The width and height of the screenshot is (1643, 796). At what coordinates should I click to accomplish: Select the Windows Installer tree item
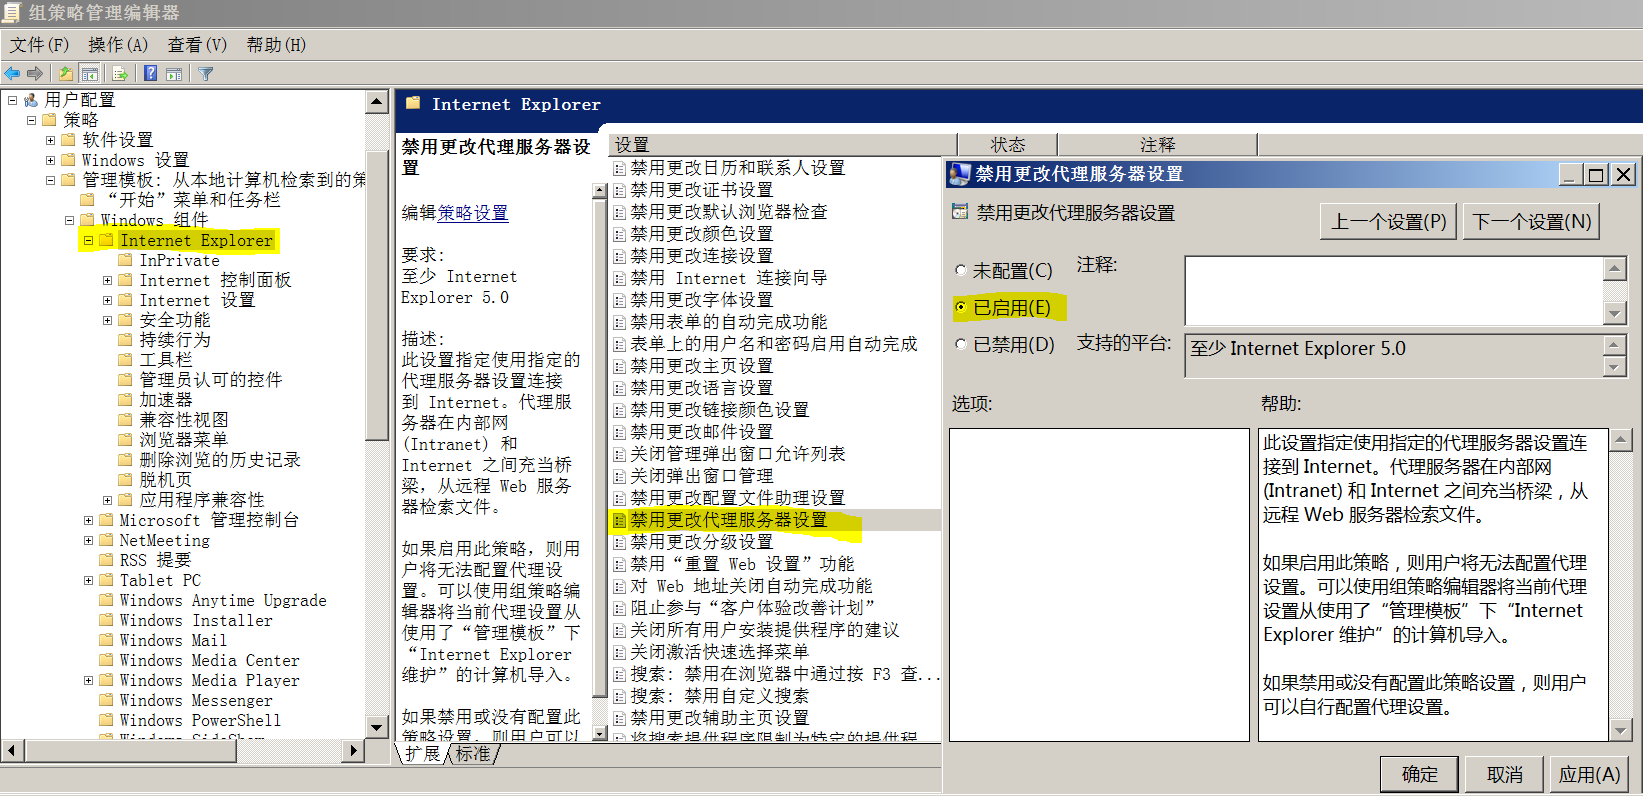(196, 620)
